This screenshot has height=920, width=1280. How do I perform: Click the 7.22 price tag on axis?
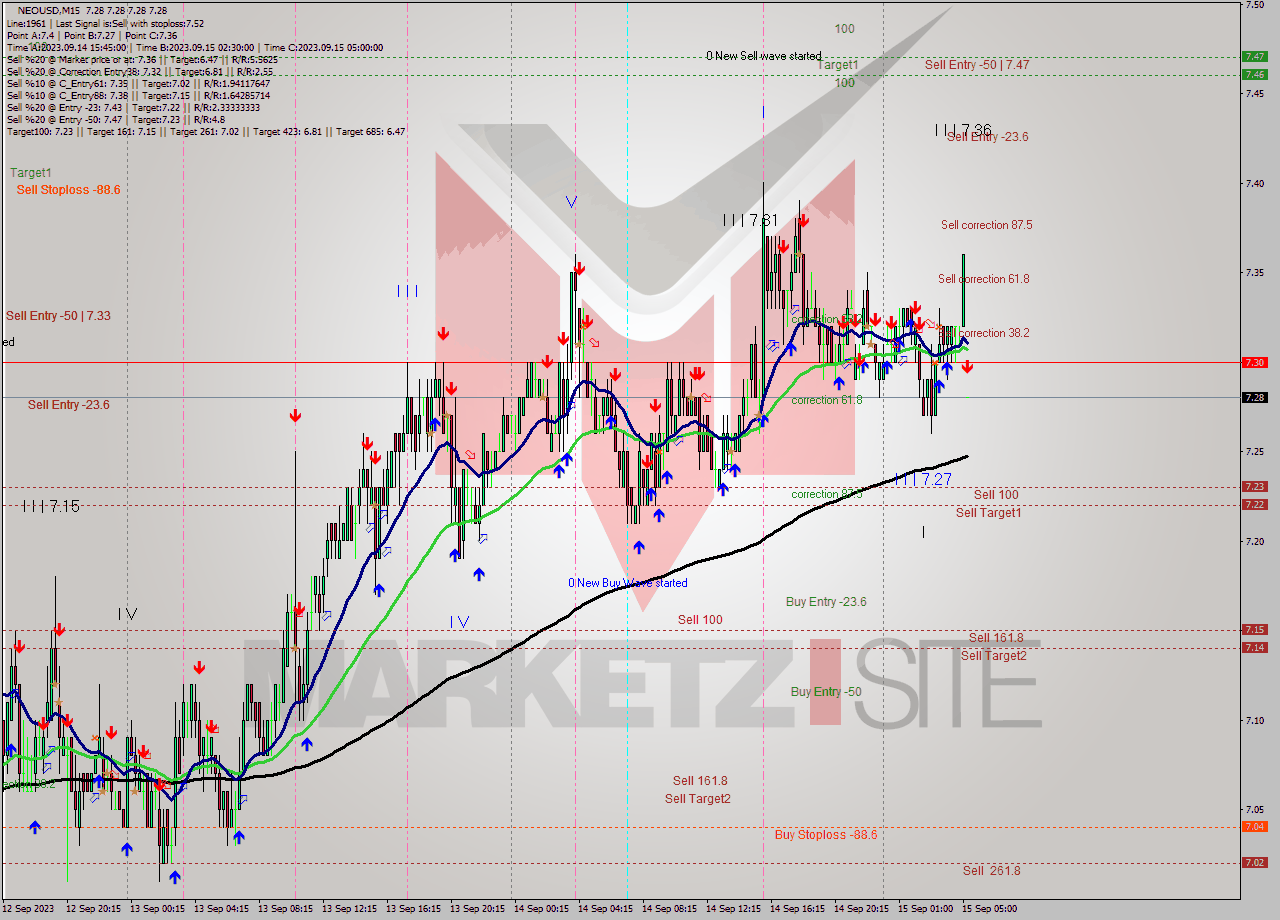[x=1254, y=504]
